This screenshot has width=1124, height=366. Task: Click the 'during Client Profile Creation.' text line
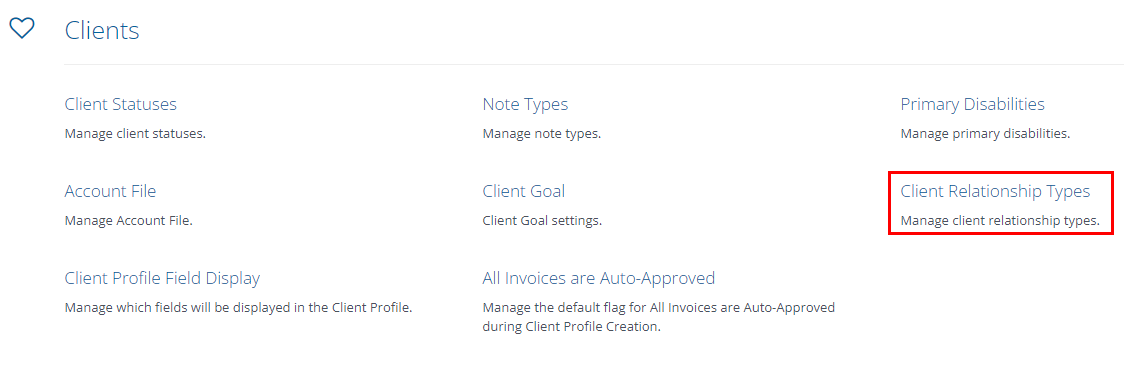pos(571,327)
